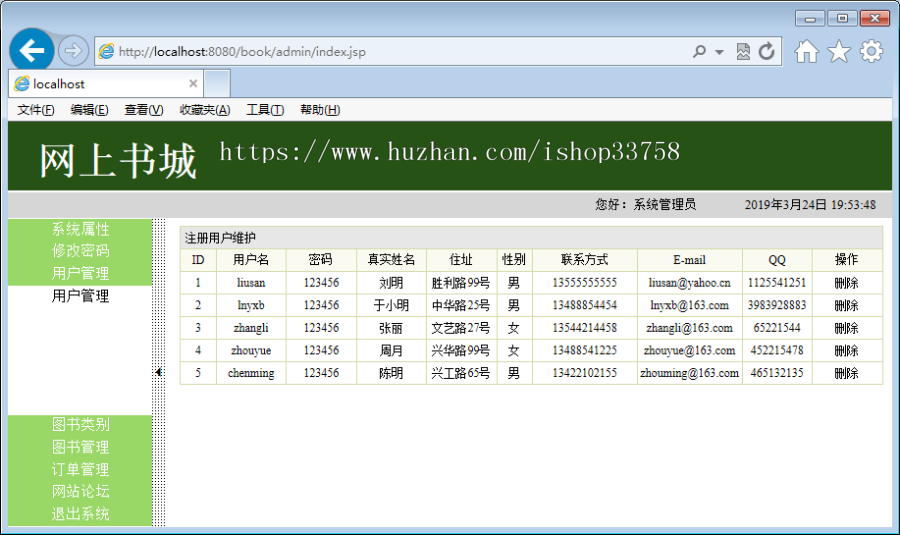Viewport: 900px width, 535px height.
Task: Click the address 胜利路99号
Action: [461, 283]
